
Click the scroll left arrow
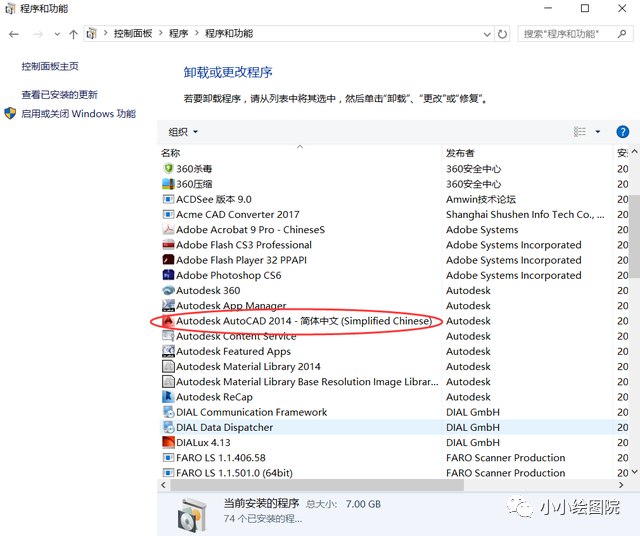[164, 485]
